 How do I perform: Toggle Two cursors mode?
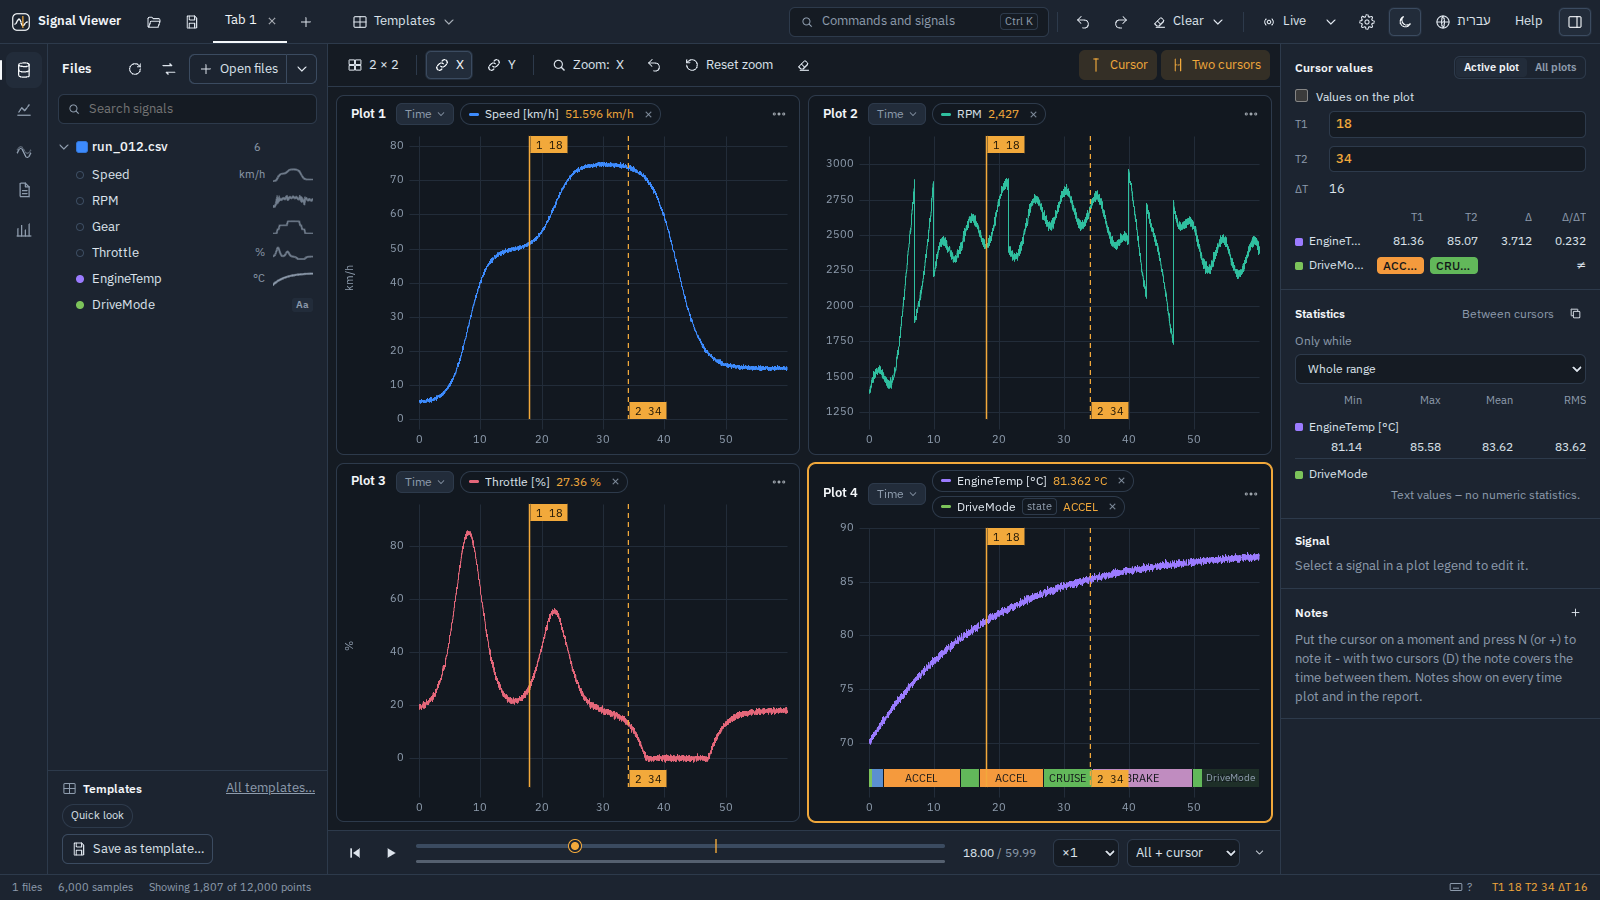click(1215, 65)
